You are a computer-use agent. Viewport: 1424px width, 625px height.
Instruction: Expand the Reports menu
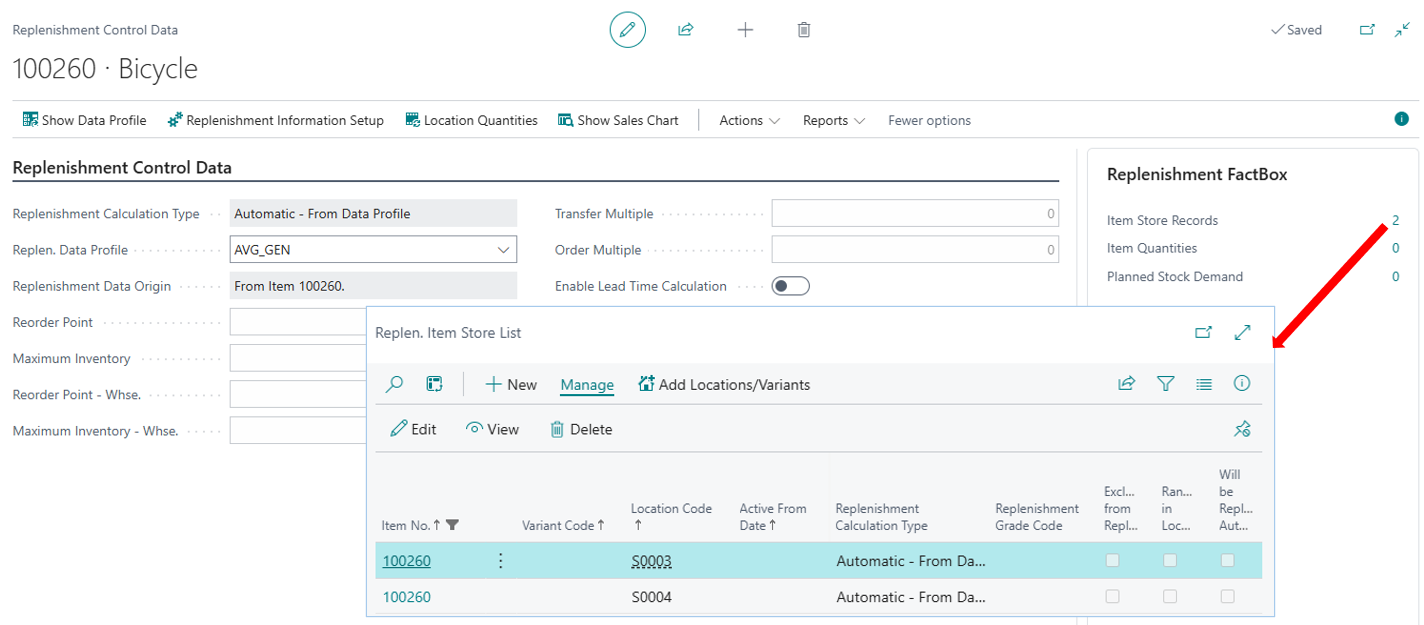(x=833, y=120)
